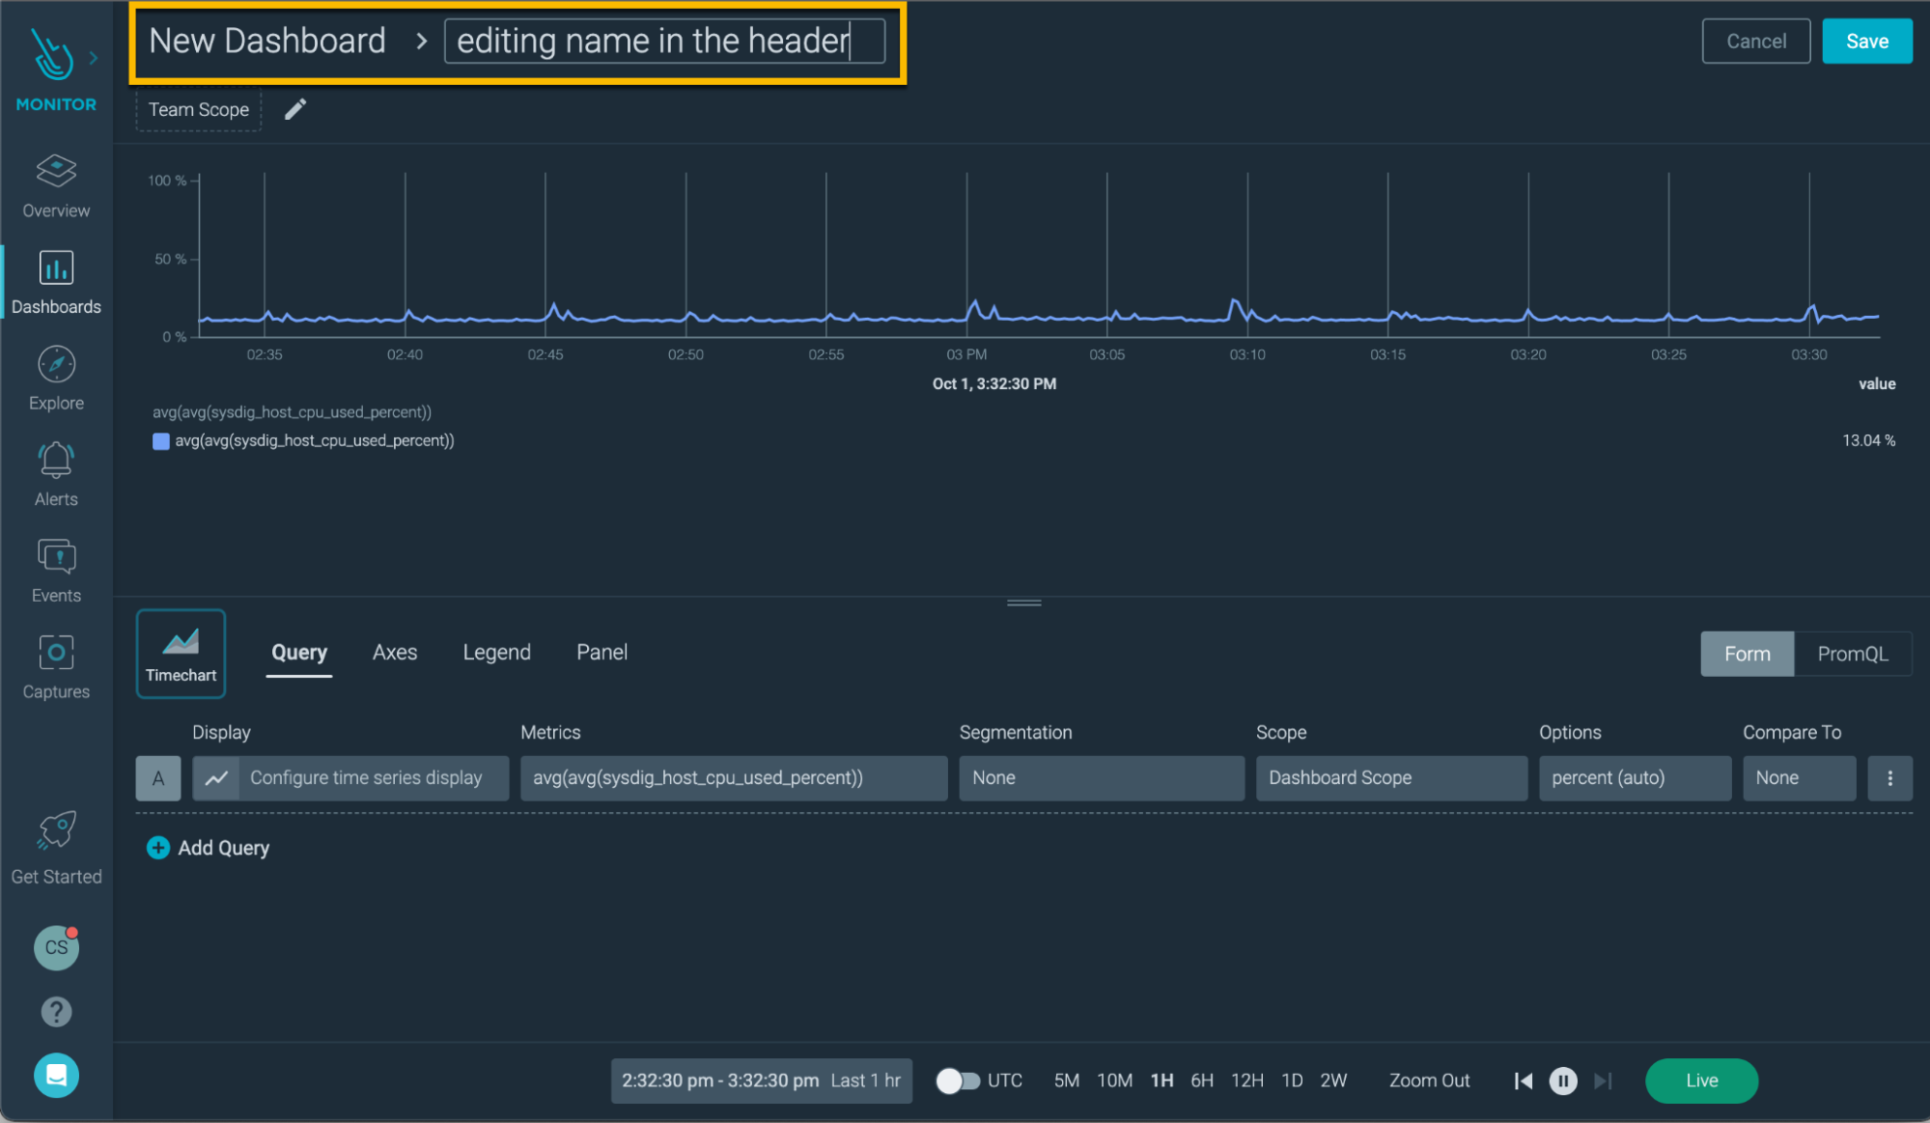
Task: Select the Form query mode
Action: click(x=1746, y=654)
